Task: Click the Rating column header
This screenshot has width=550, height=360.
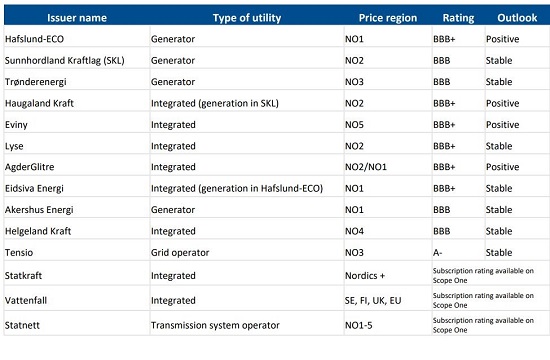Action: [x=458, y=18]
